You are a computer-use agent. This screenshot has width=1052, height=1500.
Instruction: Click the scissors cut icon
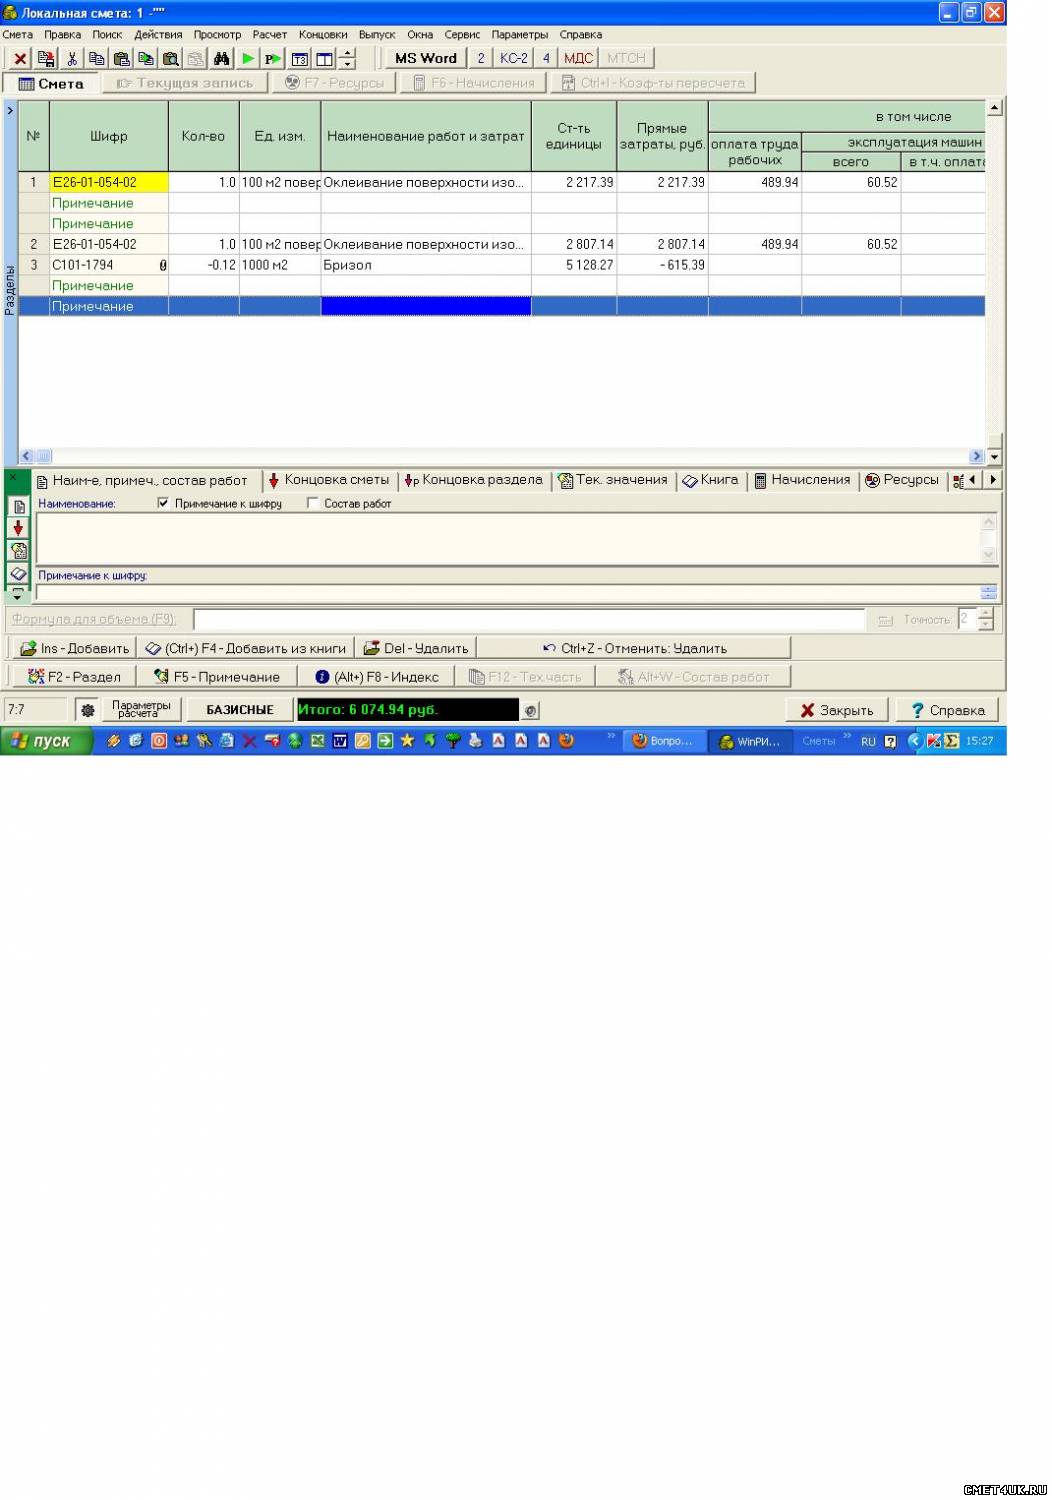click(72, 59)
